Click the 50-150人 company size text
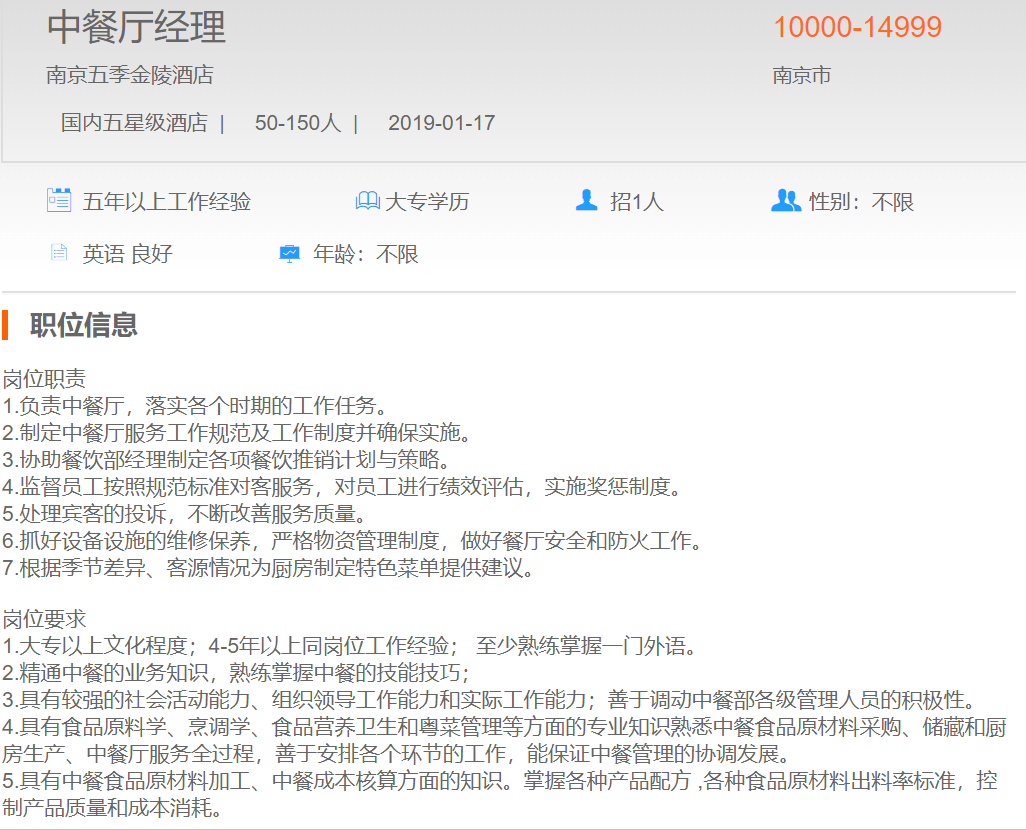1026x830 pixels. tap(297, 123)
